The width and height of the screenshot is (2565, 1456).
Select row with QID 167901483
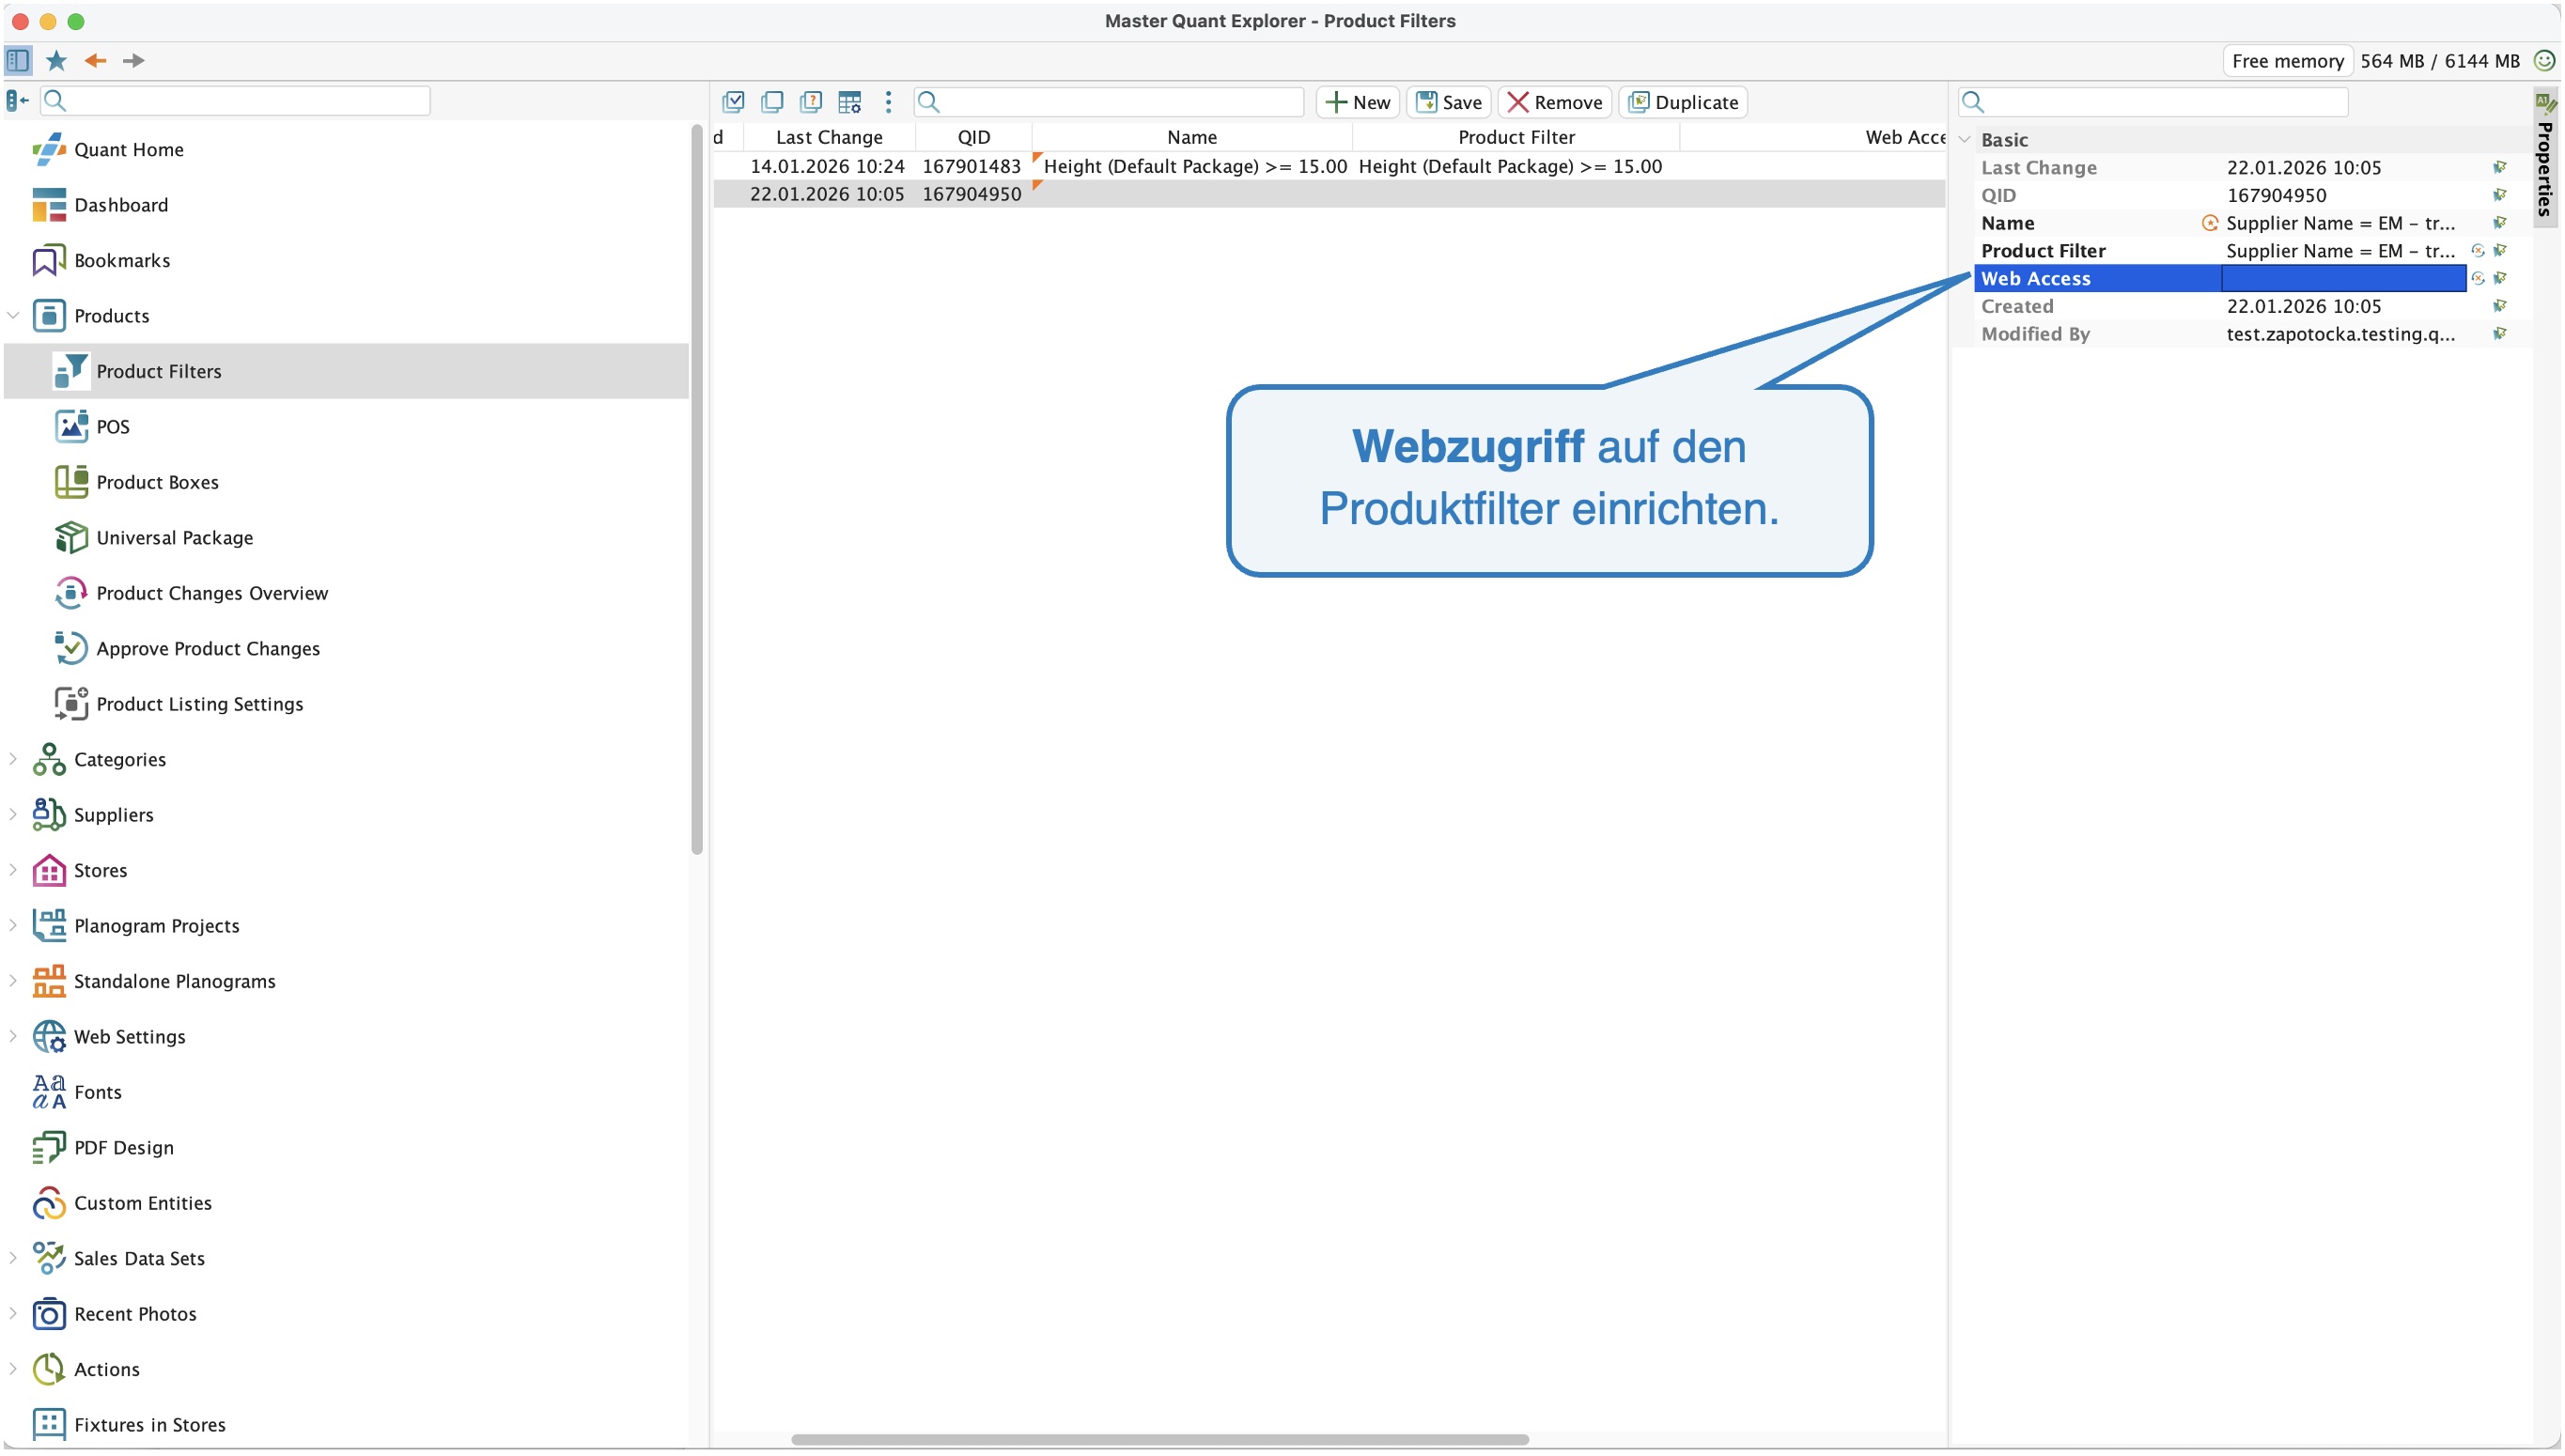[1329, 167]
